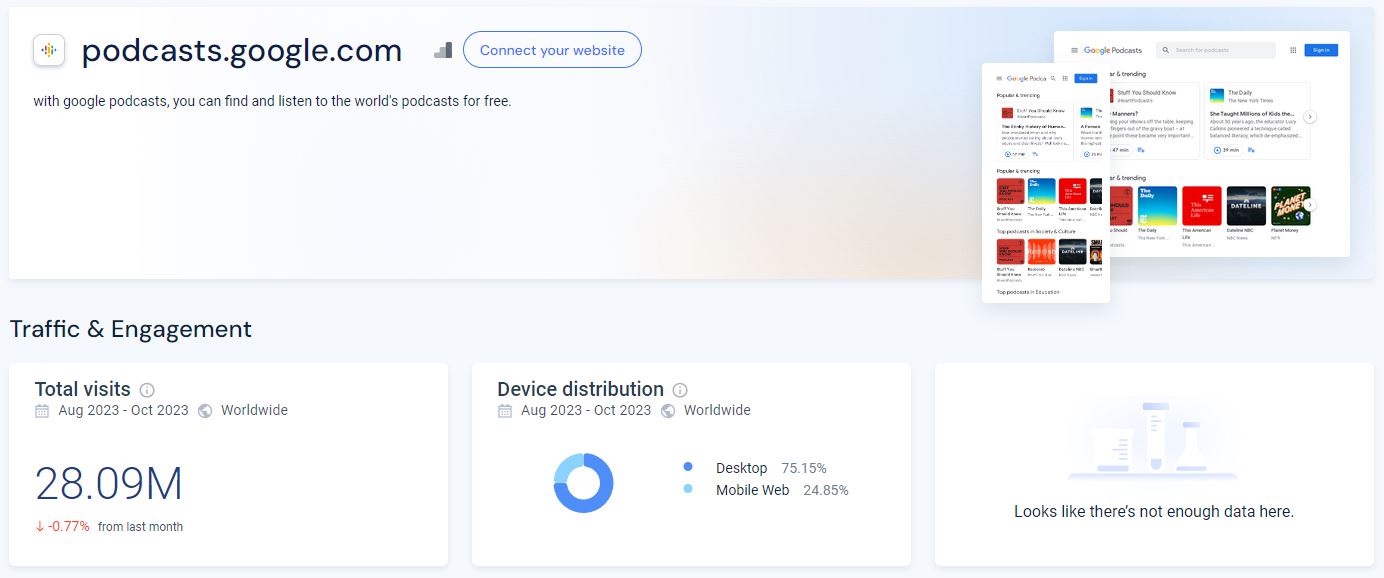The width and height of the screenshot is (1384, 578).
Task: Open the hamburger menu in the Google Podcasts preview
Action: point(1074,50)
